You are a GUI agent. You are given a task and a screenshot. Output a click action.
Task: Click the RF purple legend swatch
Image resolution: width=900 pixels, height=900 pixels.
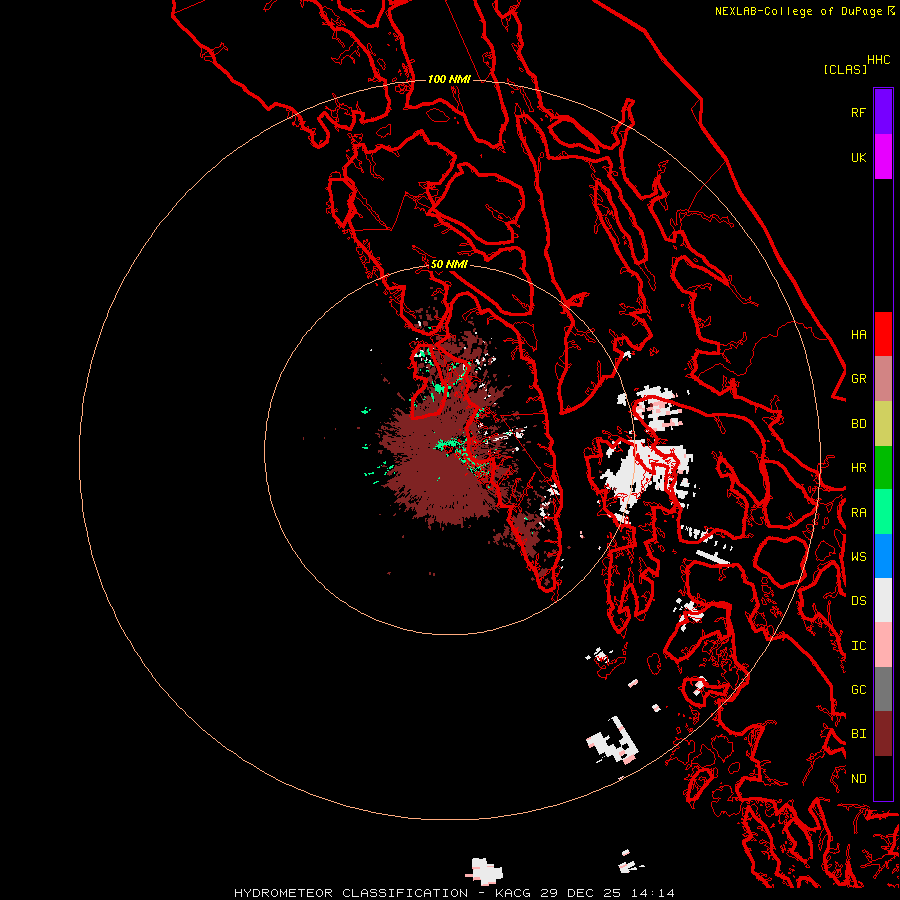(883, 112)
